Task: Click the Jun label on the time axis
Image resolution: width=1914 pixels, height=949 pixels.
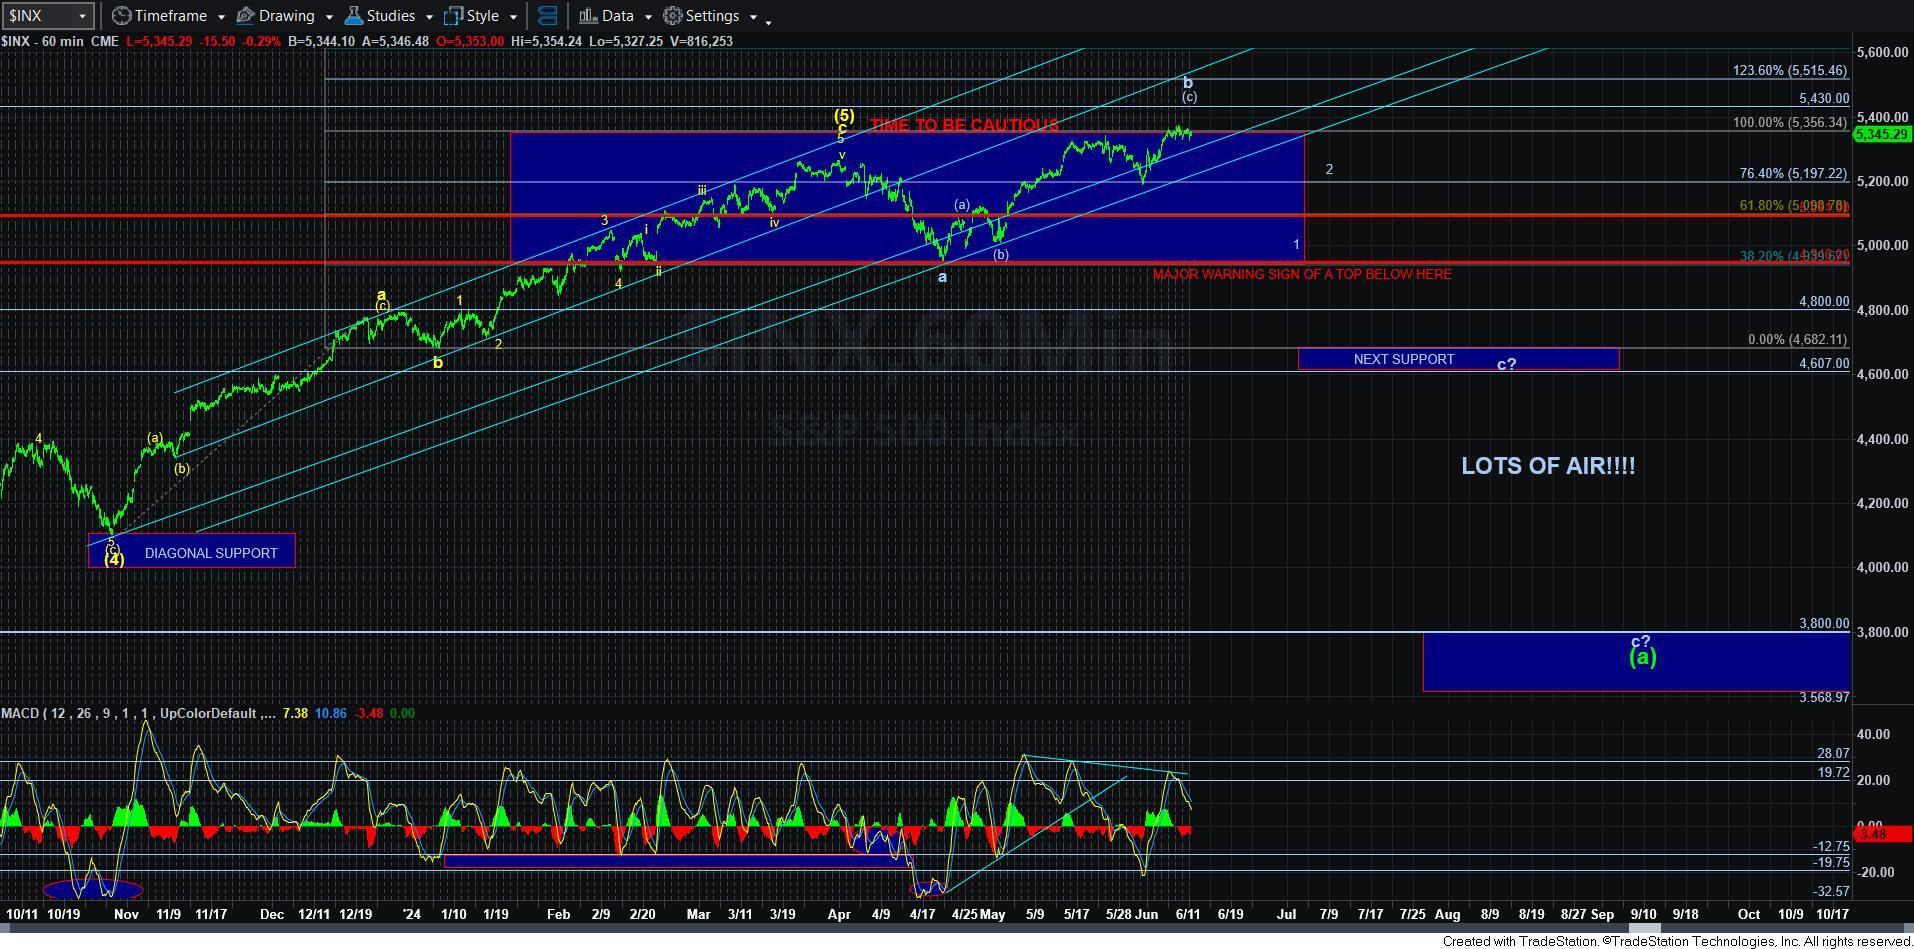Action: [x=1147, y=914]
